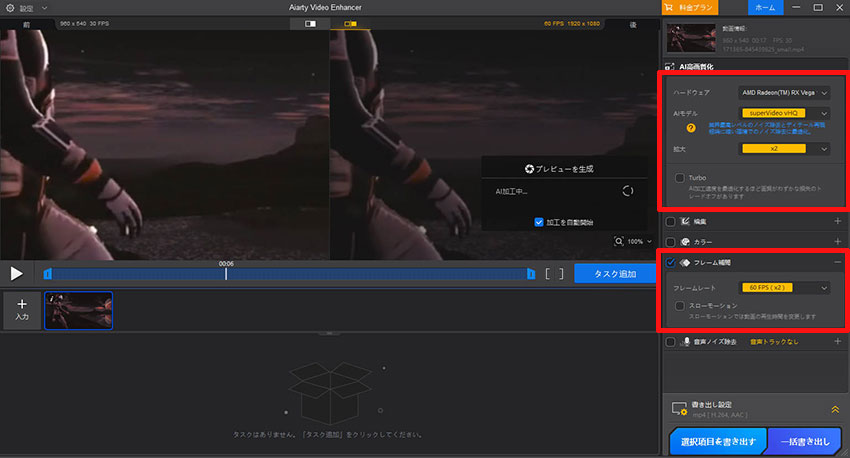Click the blue AI model description text

(767, 128)
